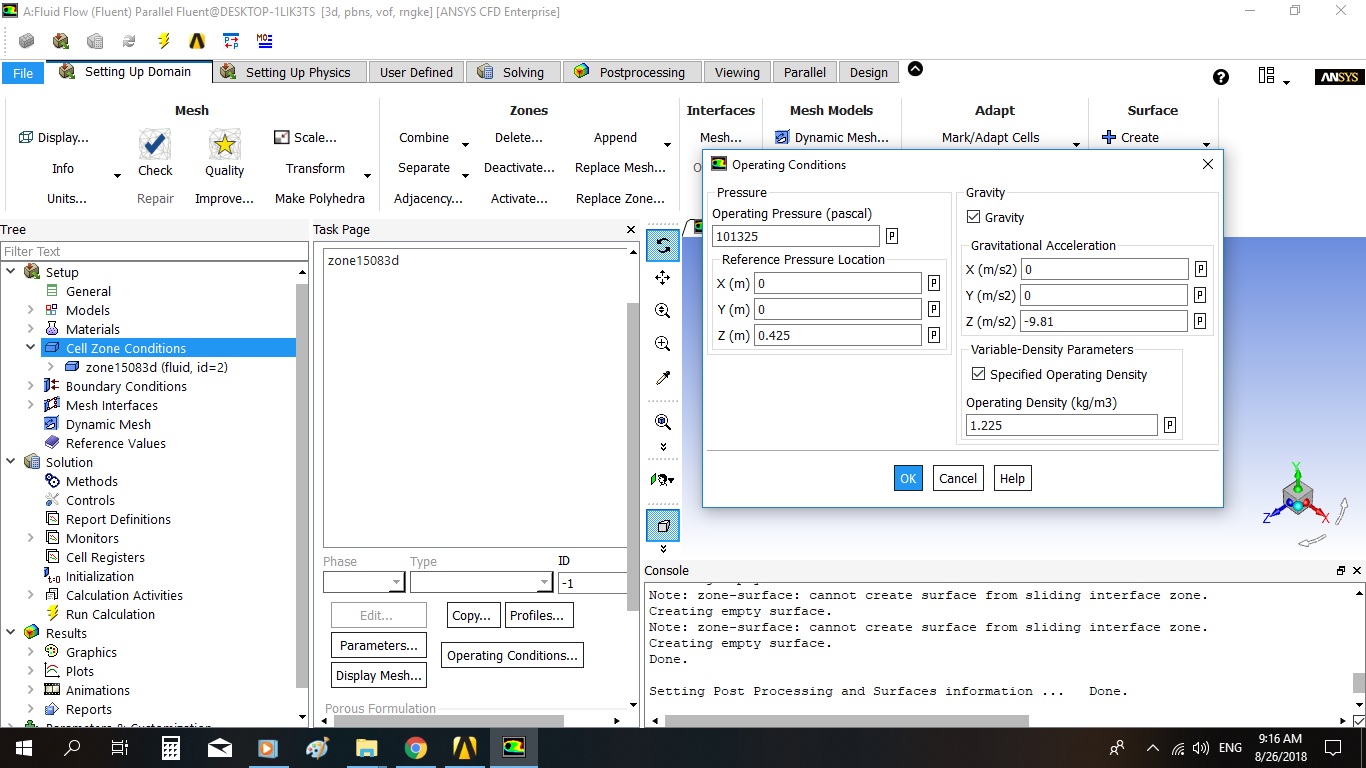Toggle parameter P button for gravity Z (m/s2)
1366x768 pixels.
point(1201,322)
